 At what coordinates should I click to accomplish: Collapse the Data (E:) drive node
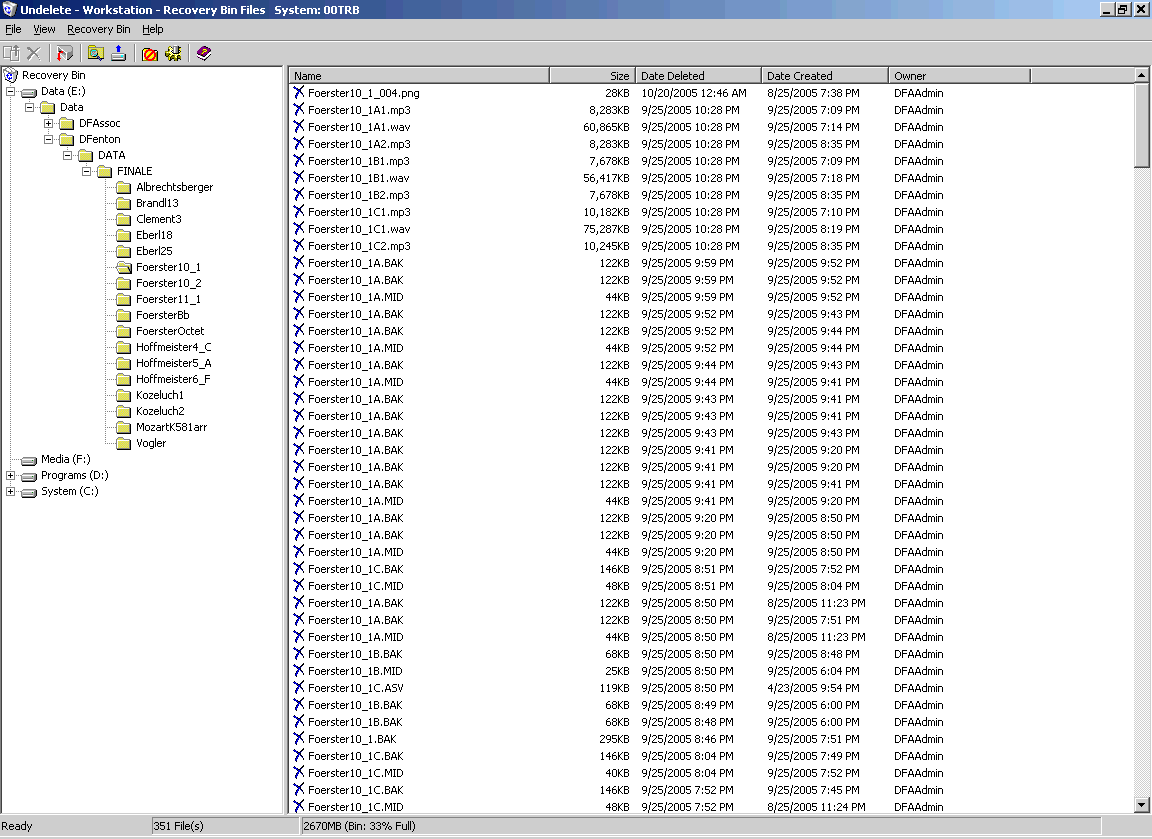click(x=11, y=91)
